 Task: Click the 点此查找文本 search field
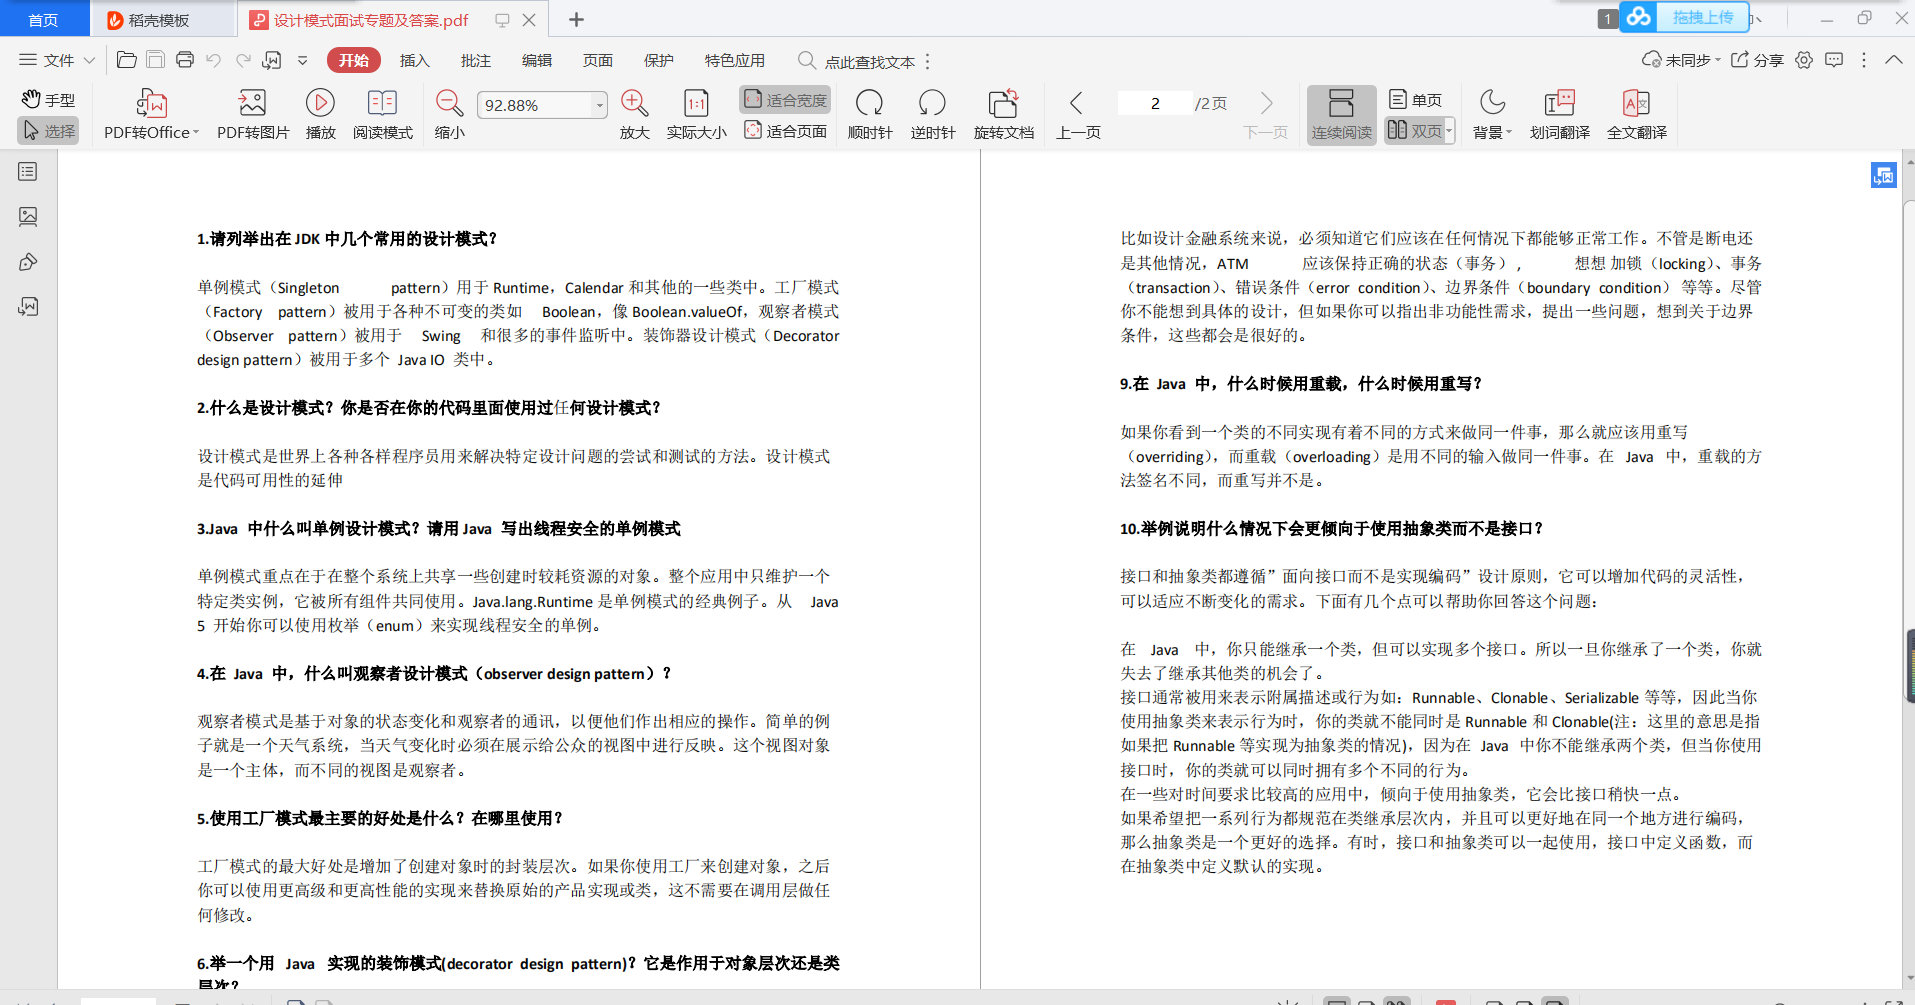pos(870,61)
